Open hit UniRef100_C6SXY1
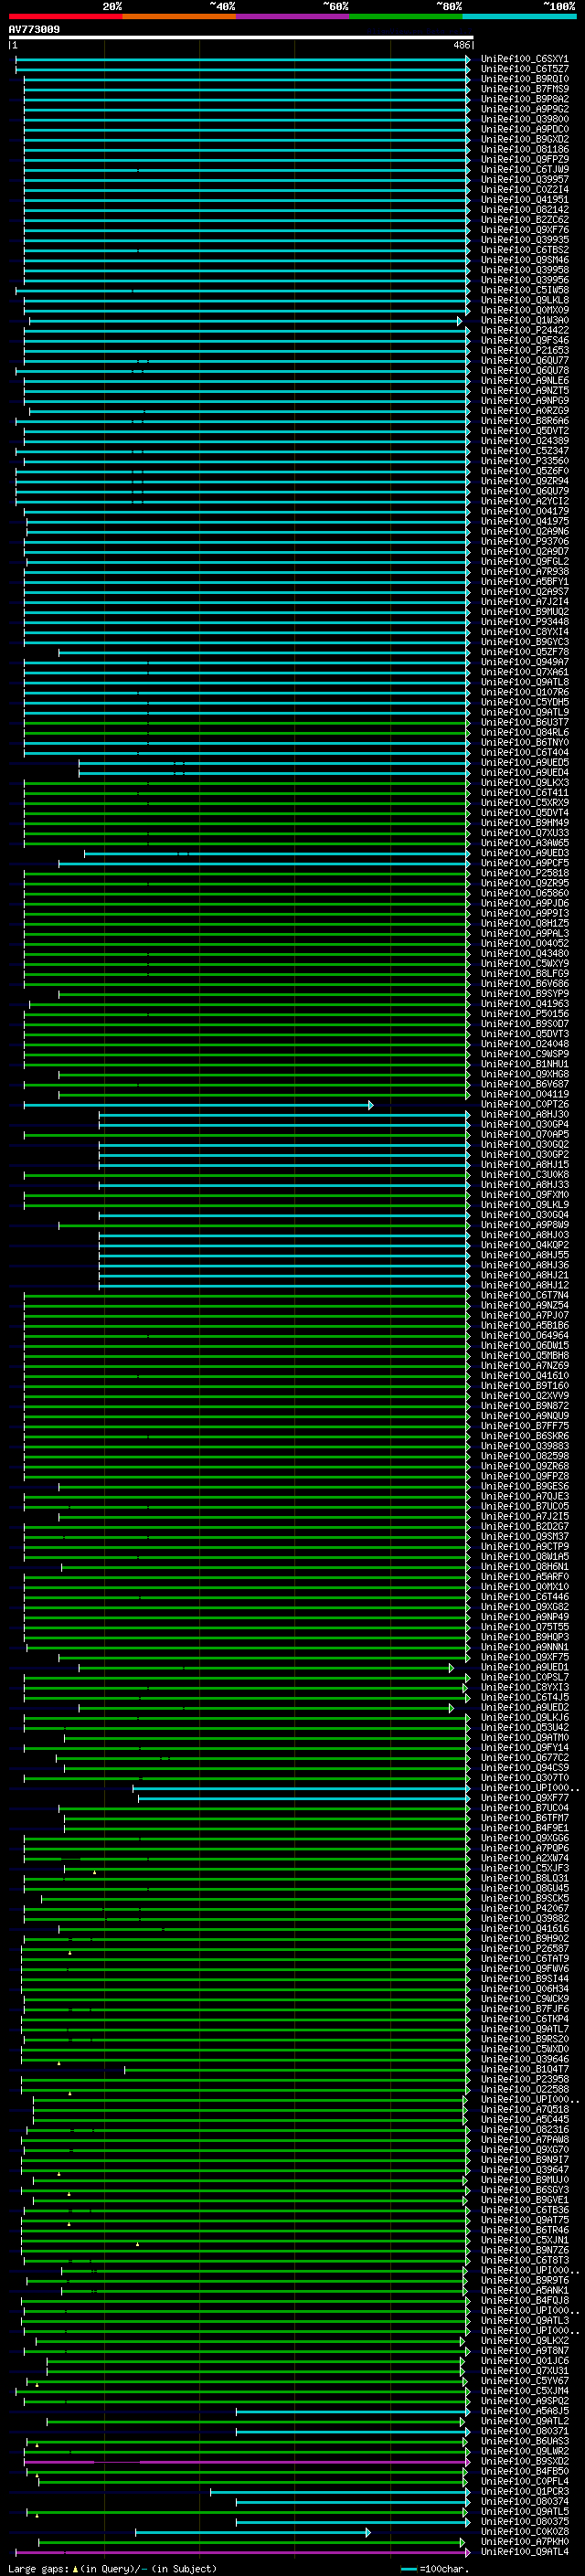The width and height of the screenshot is (585, 2576). click(524, 59)
